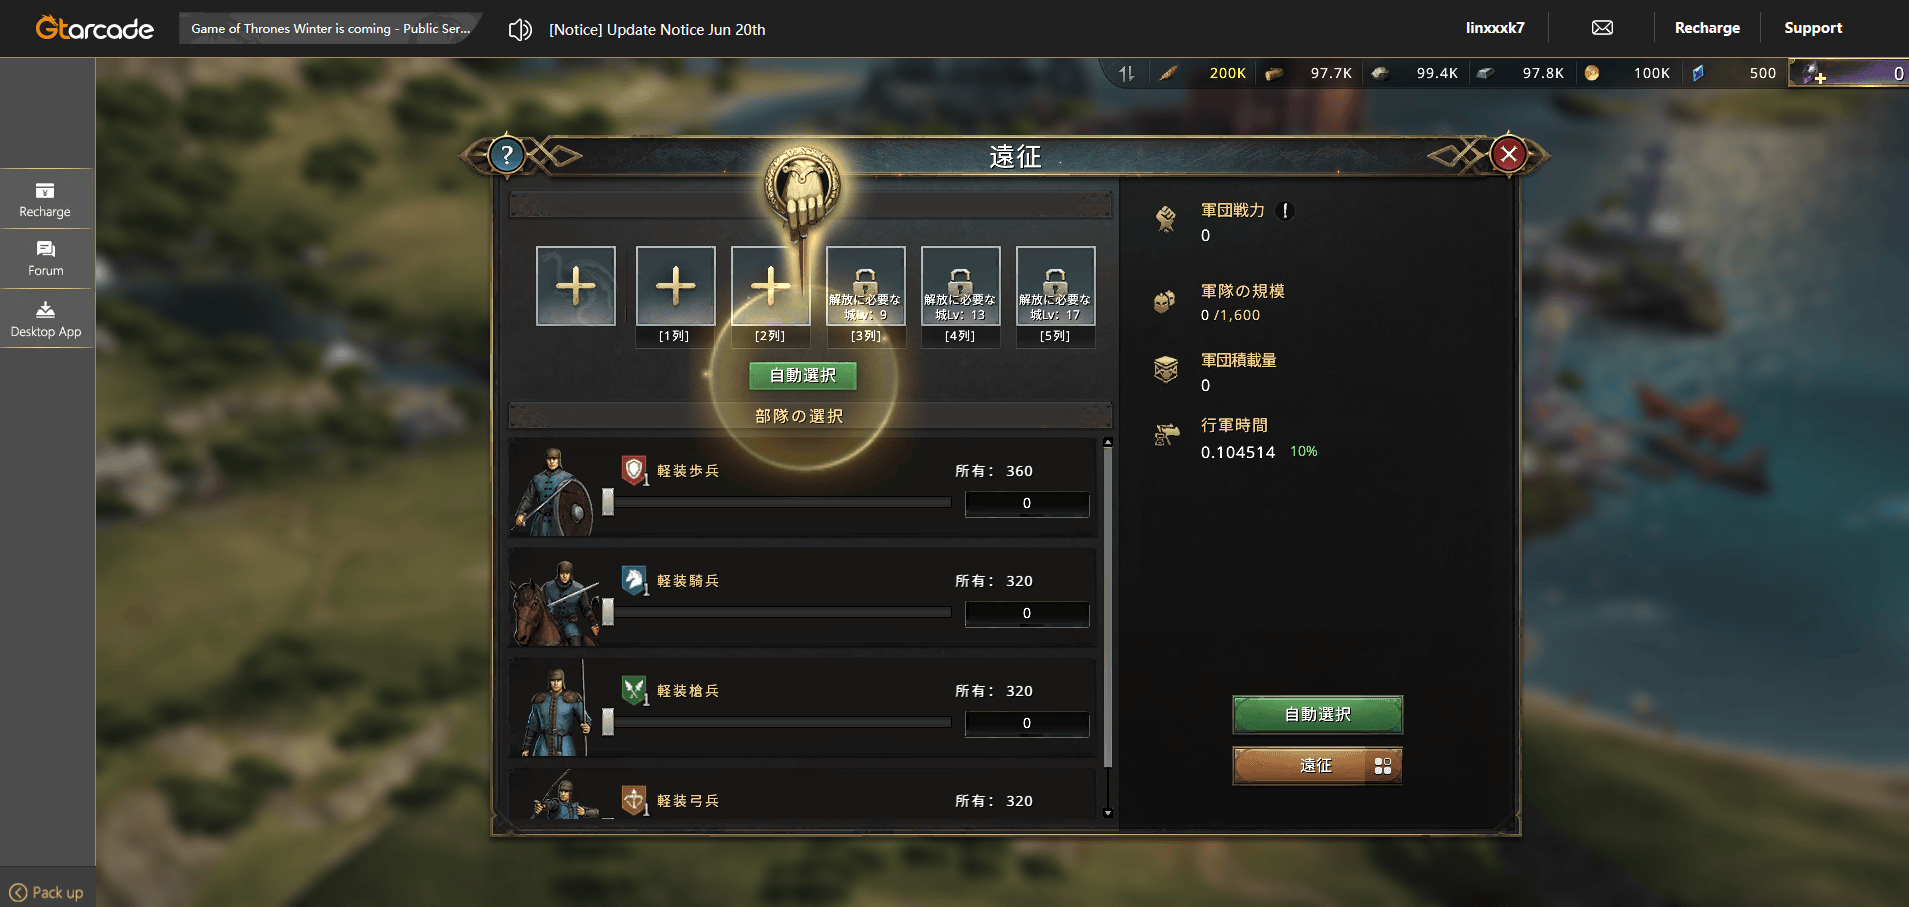Collapse sidebar with Pack up
1909x907 pixels.
tap(46, 892)
